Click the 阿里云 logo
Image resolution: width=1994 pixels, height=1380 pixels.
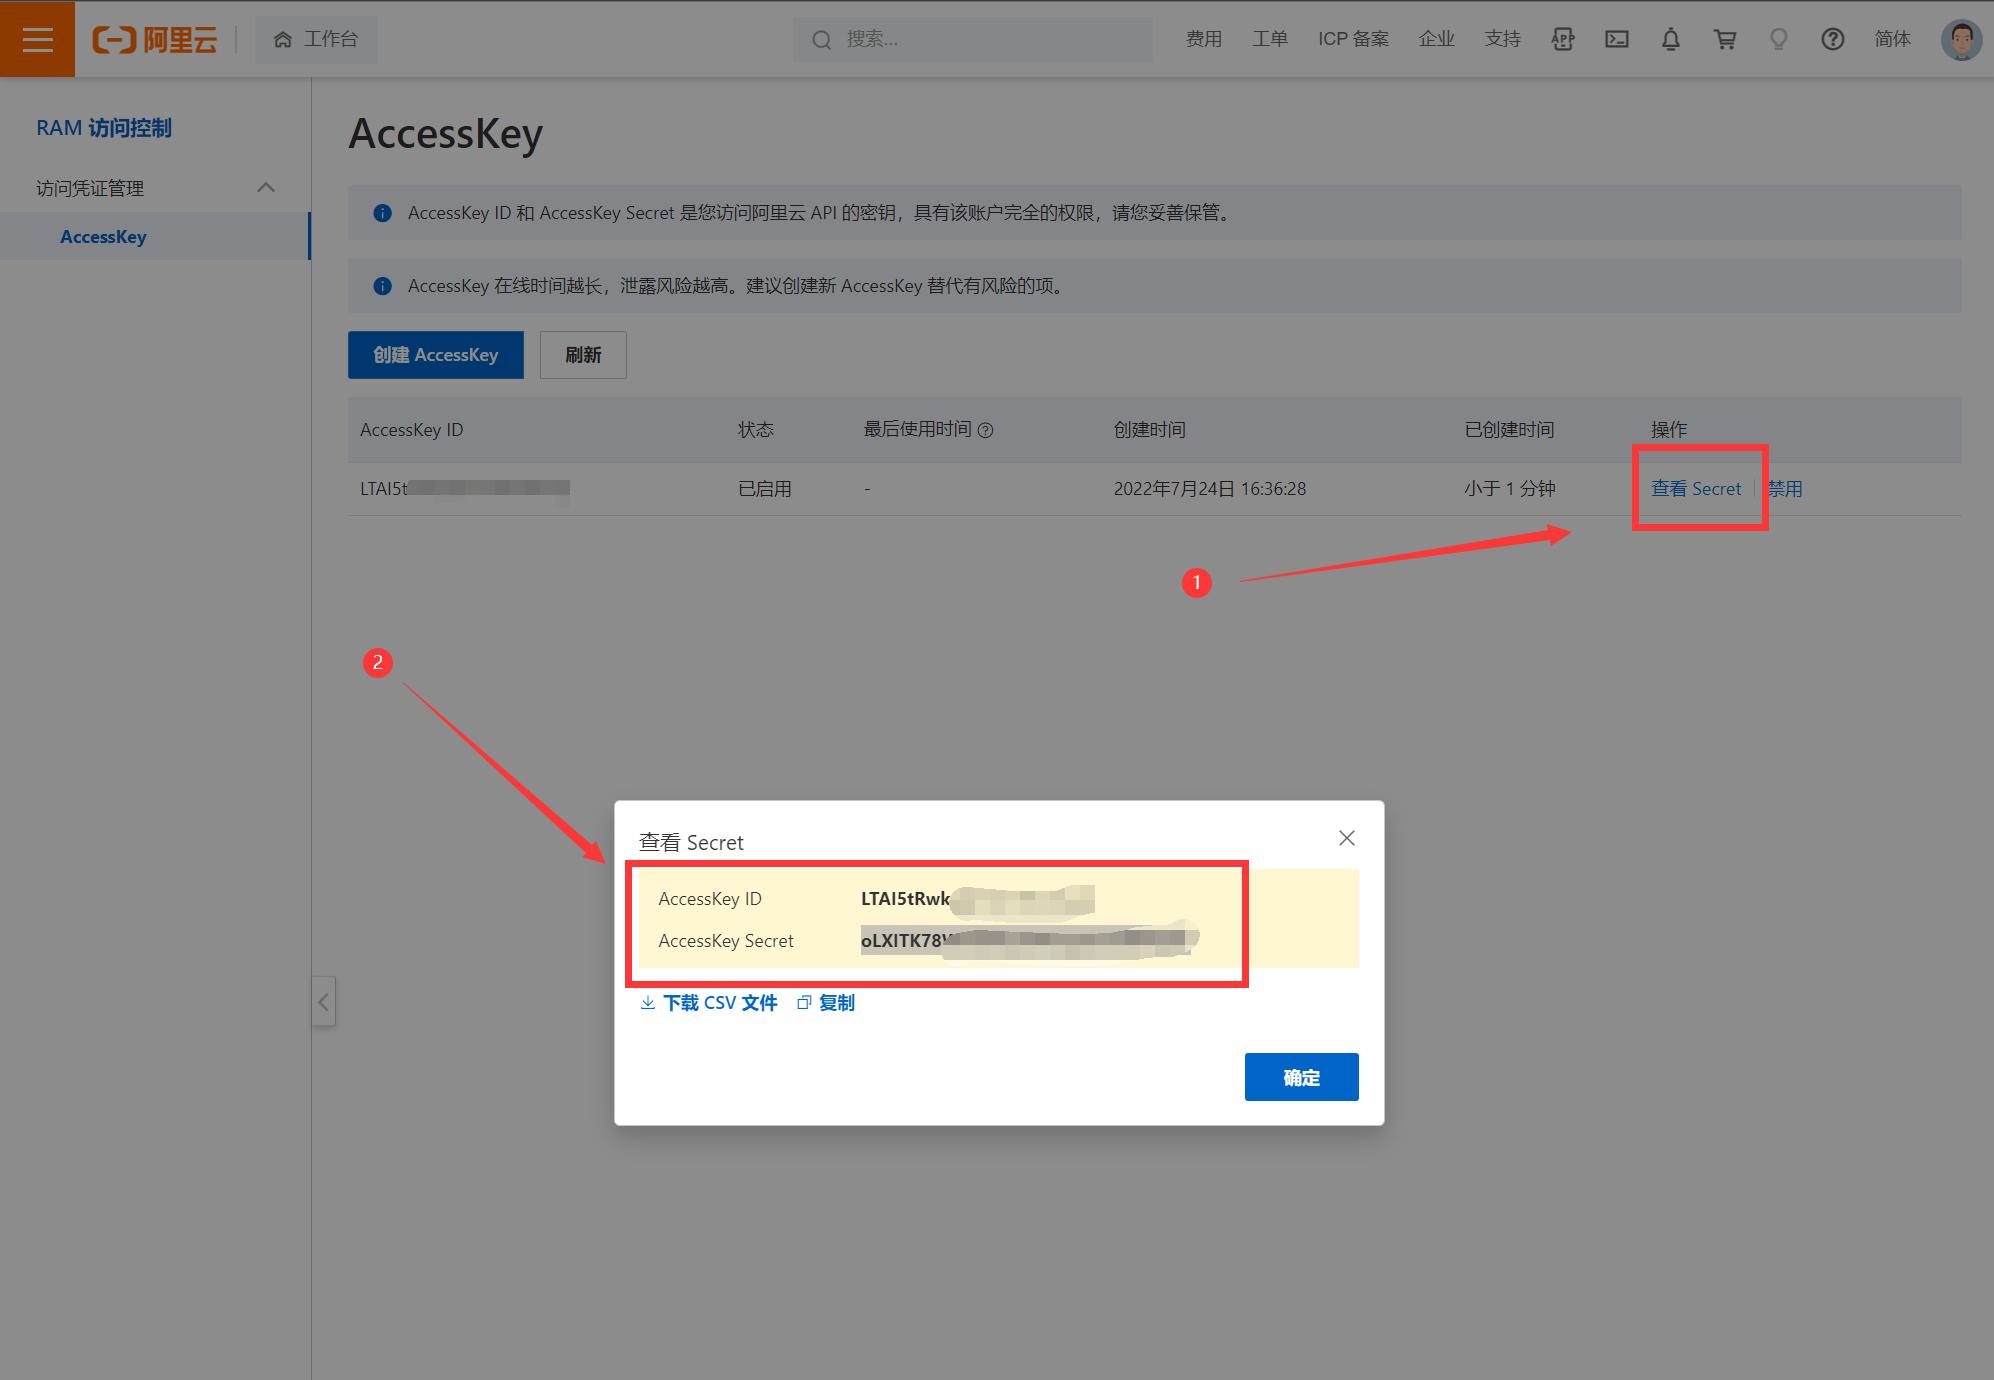[155, 38]
